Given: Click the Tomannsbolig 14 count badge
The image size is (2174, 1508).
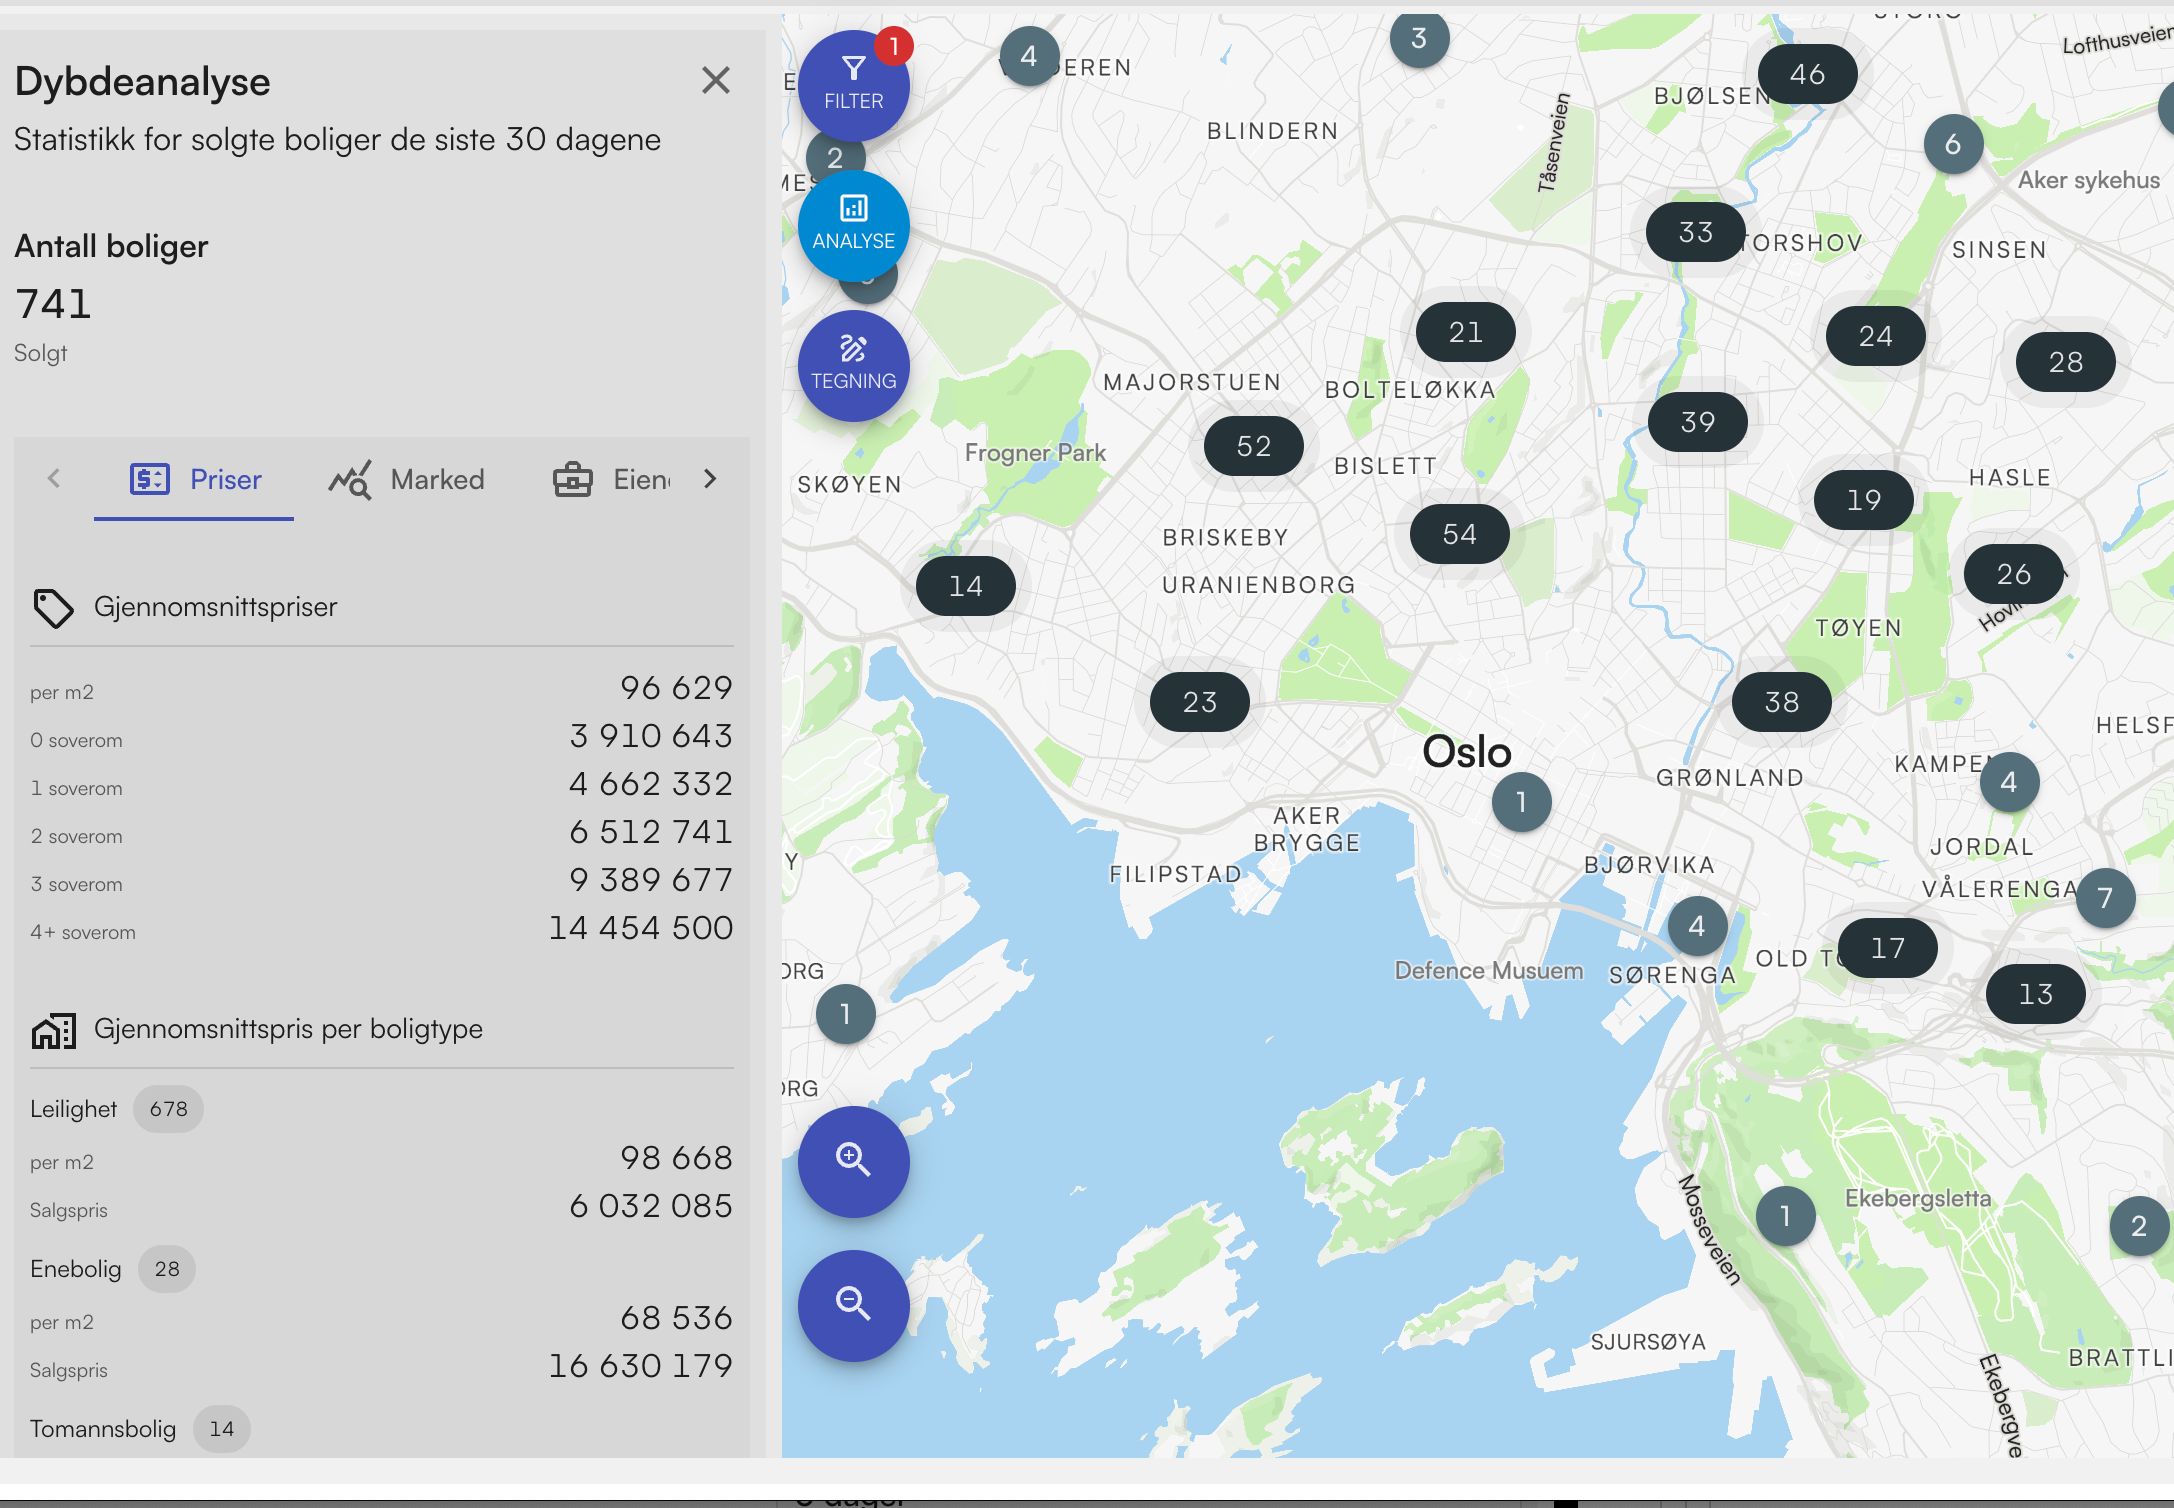Looking at the screenshot, I should coord(221,1429).
